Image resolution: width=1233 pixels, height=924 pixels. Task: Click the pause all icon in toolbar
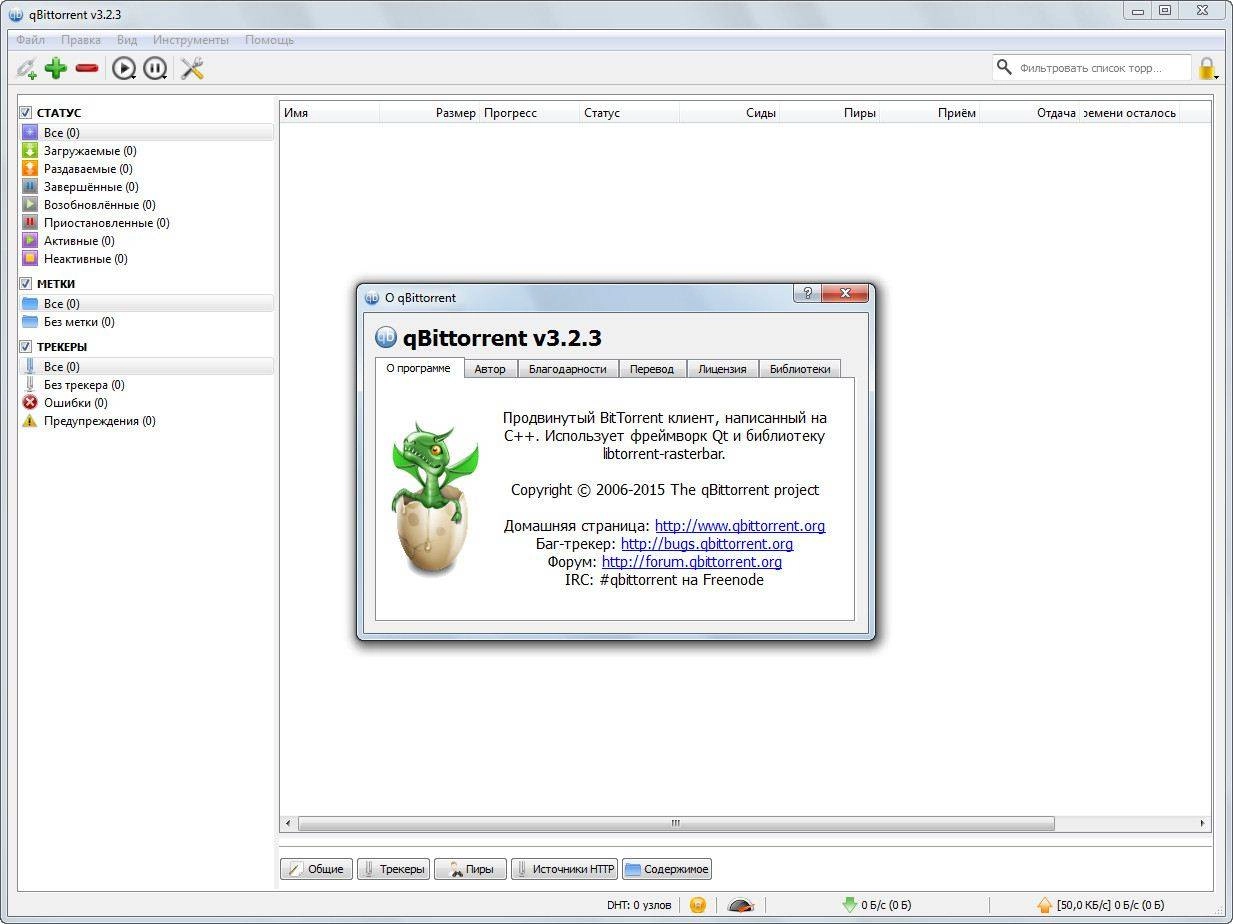[x=155, y=68]
